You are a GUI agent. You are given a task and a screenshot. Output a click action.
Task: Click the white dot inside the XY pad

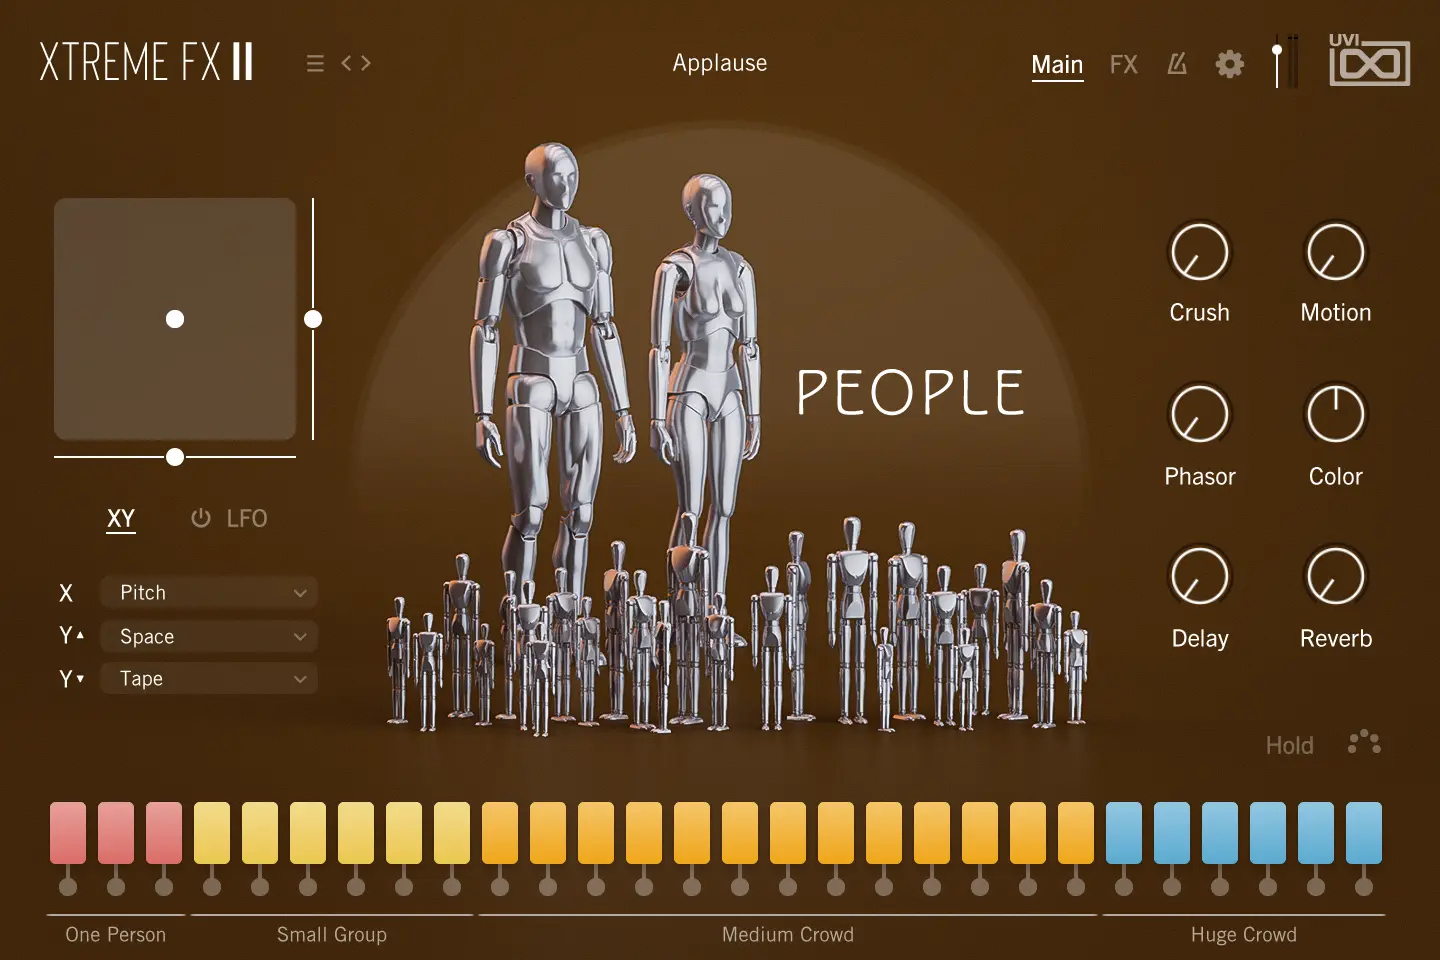click(x=175, y=319)
